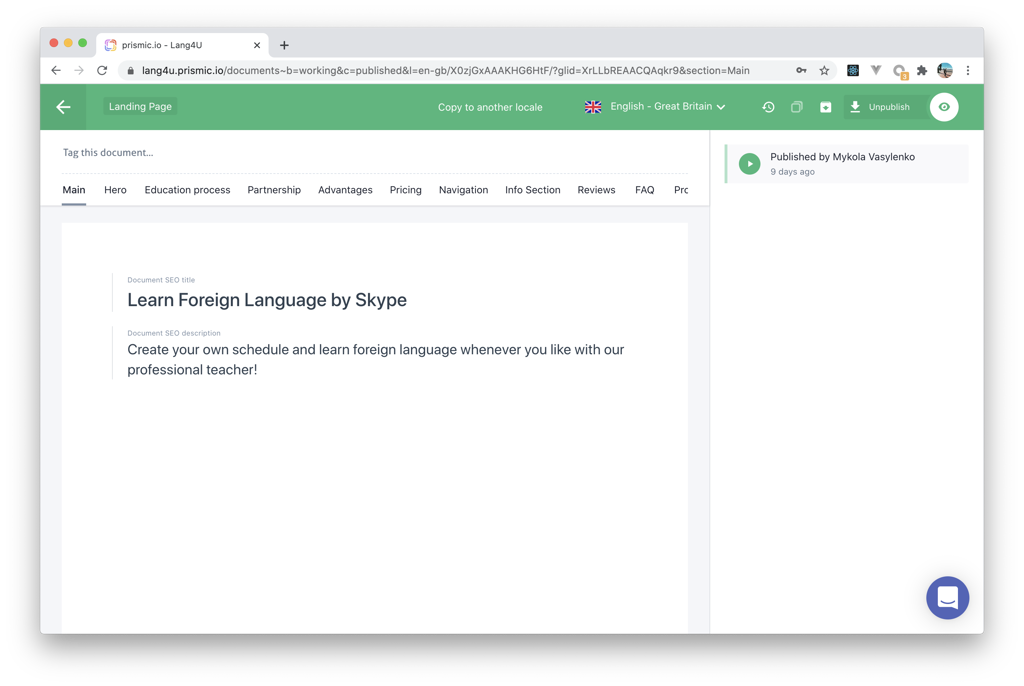Screen dimensions: 1024x686
Task: Select the prismic.io - Lang4U browser tab
Action: pos(182,45)
